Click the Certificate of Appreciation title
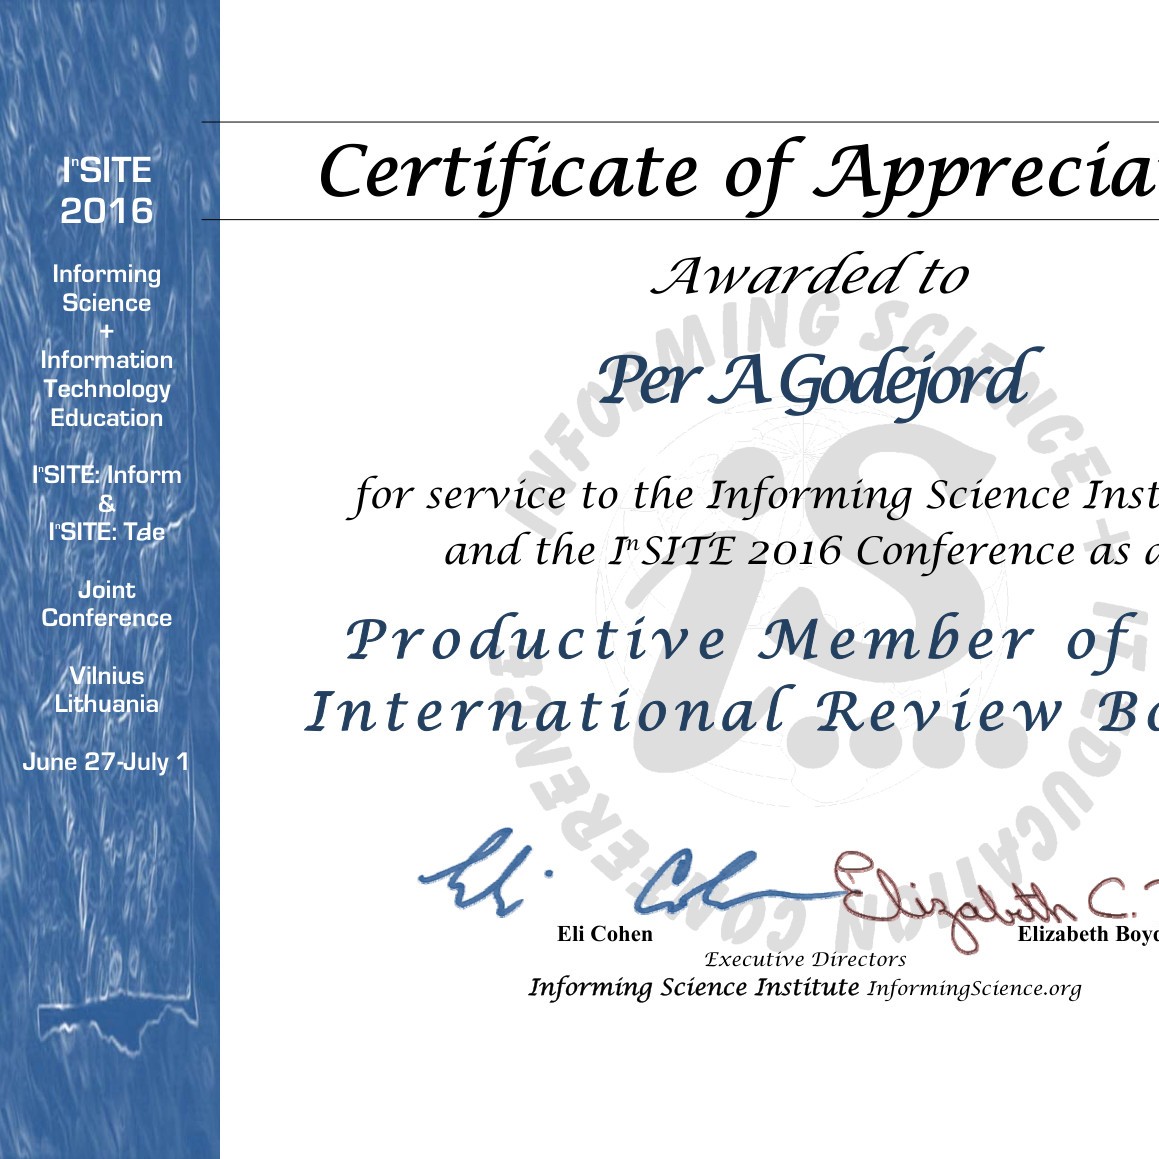 pos(700,175)
